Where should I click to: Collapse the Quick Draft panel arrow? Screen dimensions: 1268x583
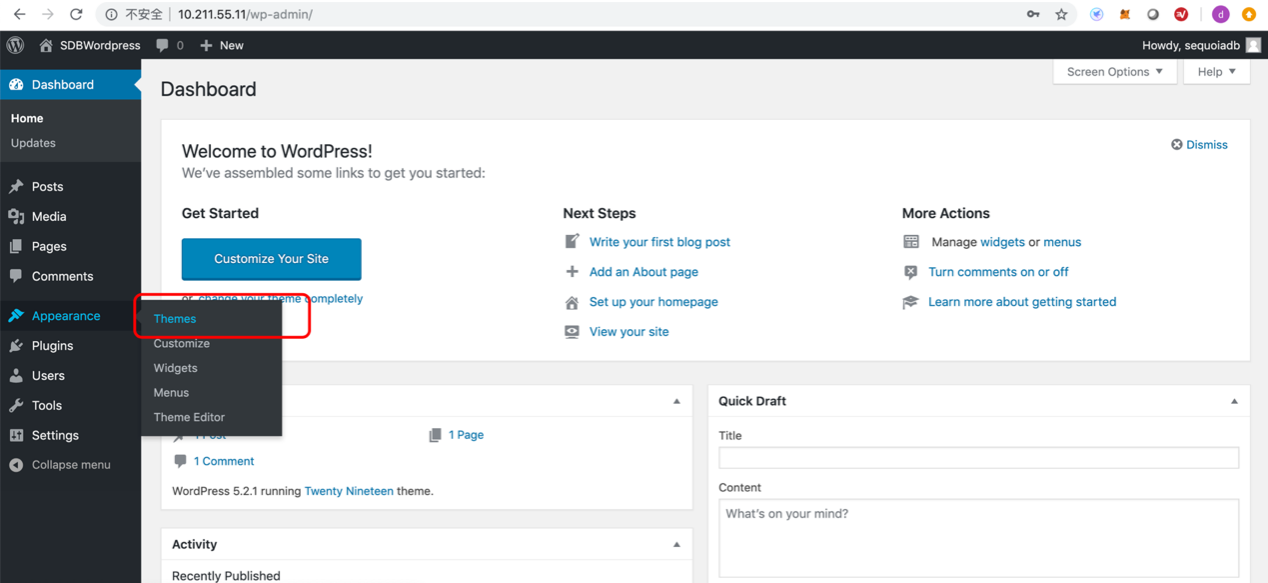[1234, 401]
